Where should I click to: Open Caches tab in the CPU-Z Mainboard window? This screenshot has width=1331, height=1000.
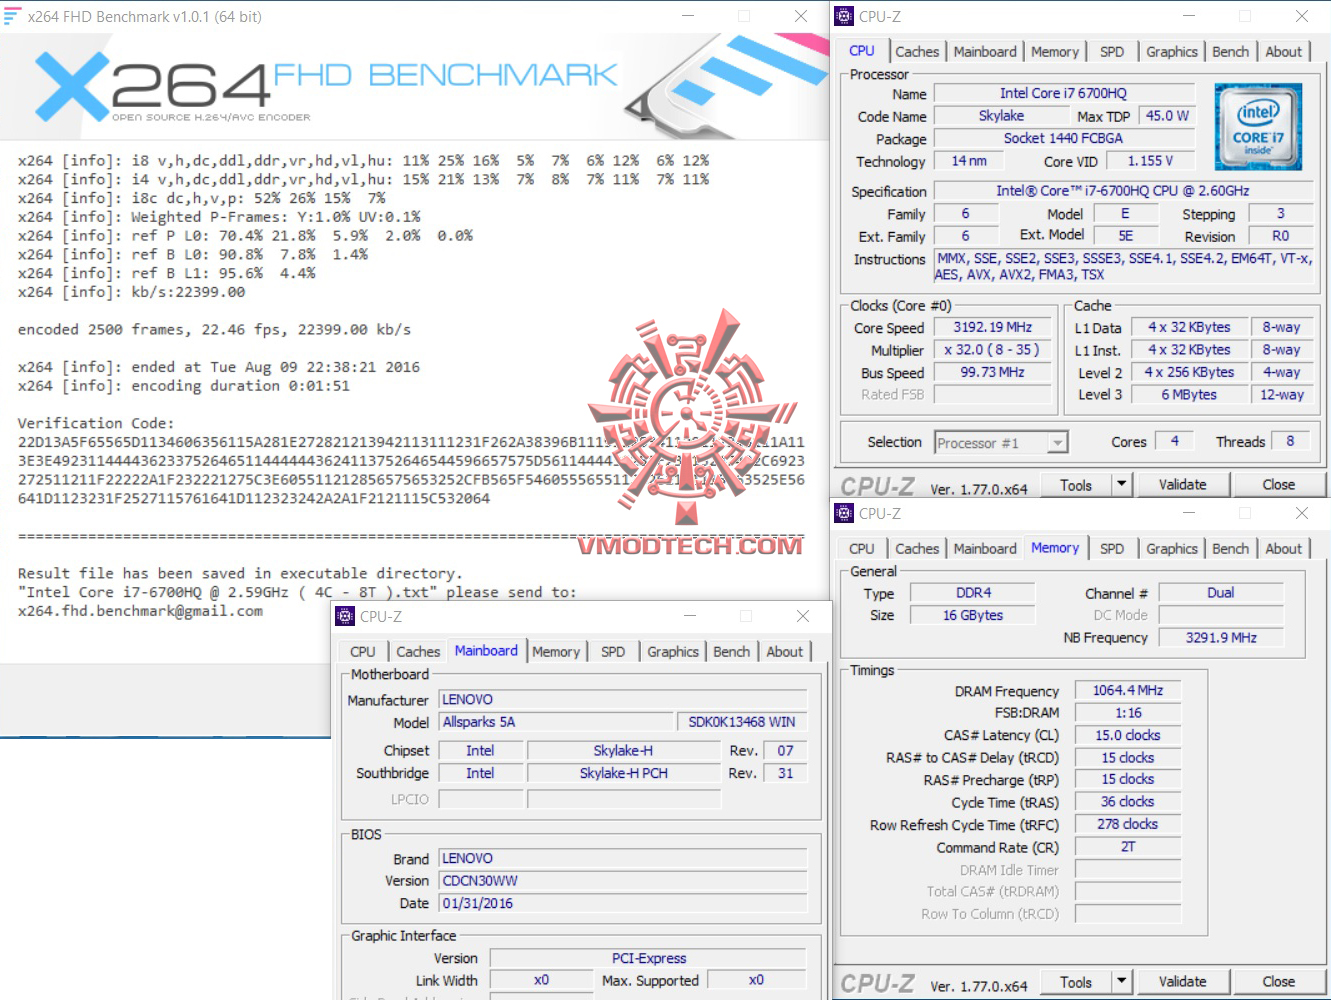click(x=418, y=652)
